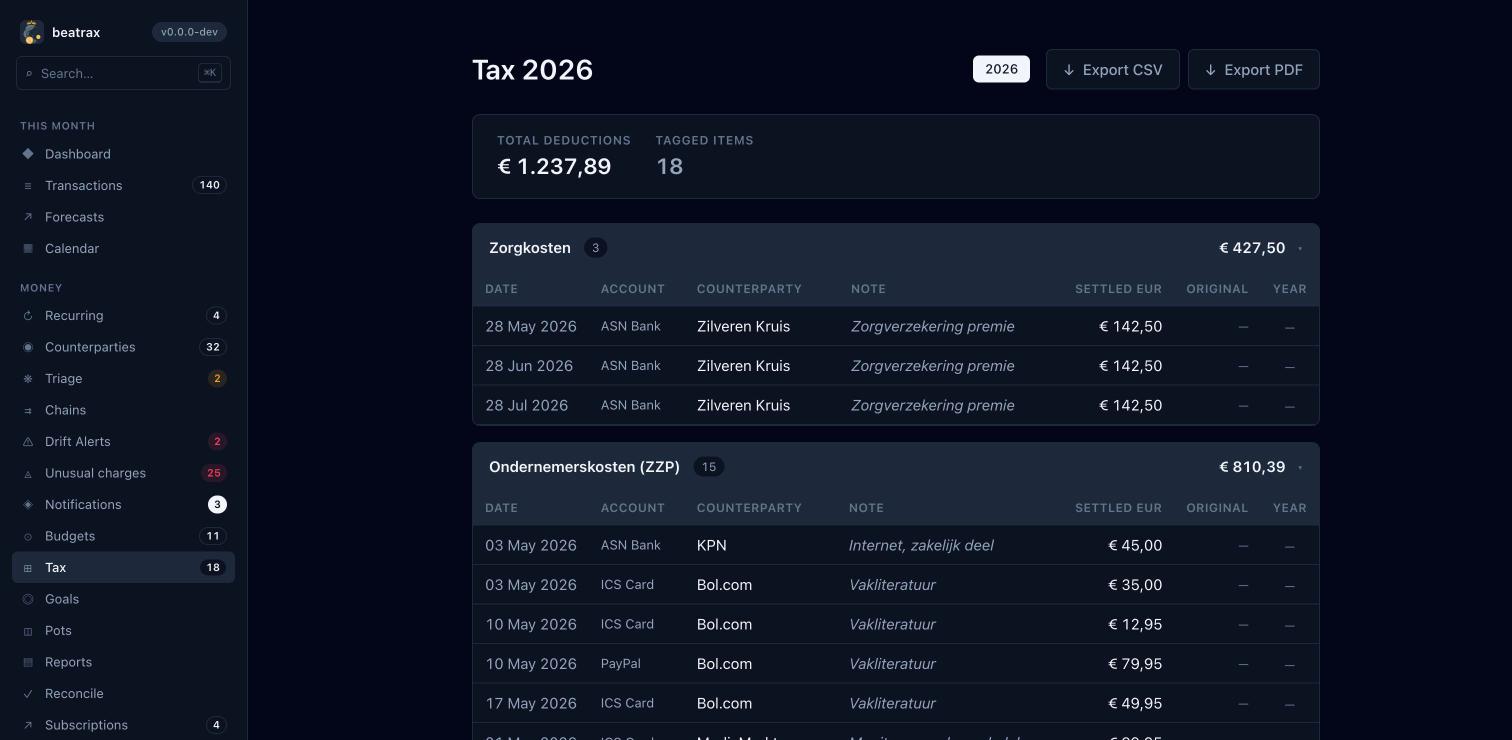Open Zilveren Kruis 28 May row
The height and width of the screenshot is (740, 1512).
click(896, 326)
